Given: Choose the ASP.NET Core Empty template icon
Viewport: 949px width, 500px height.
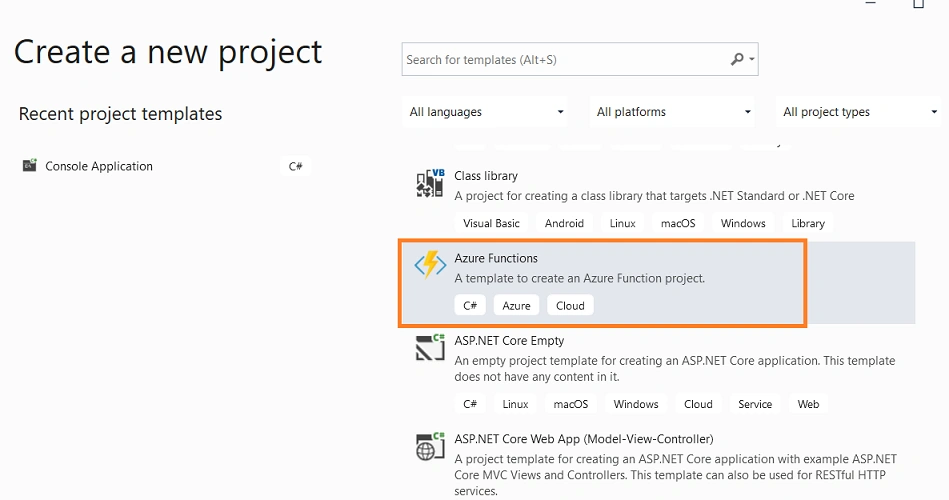Looking at the screenshot, I should click(430, 347).
